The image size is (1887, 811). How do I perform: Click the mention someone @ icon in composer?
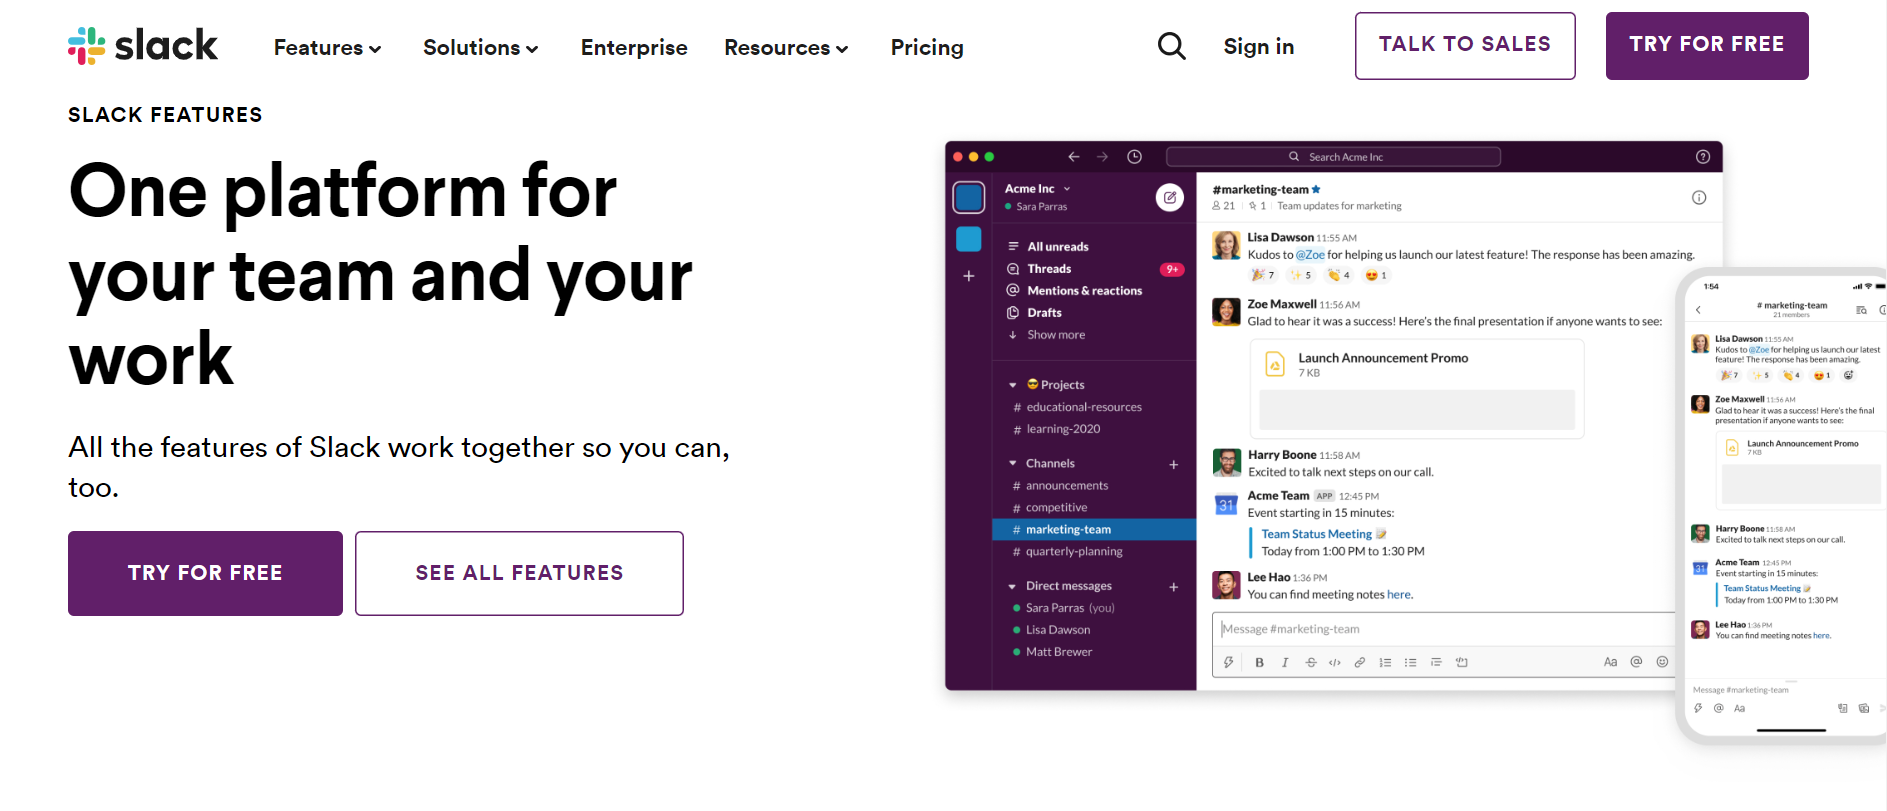pos(1636,661)
